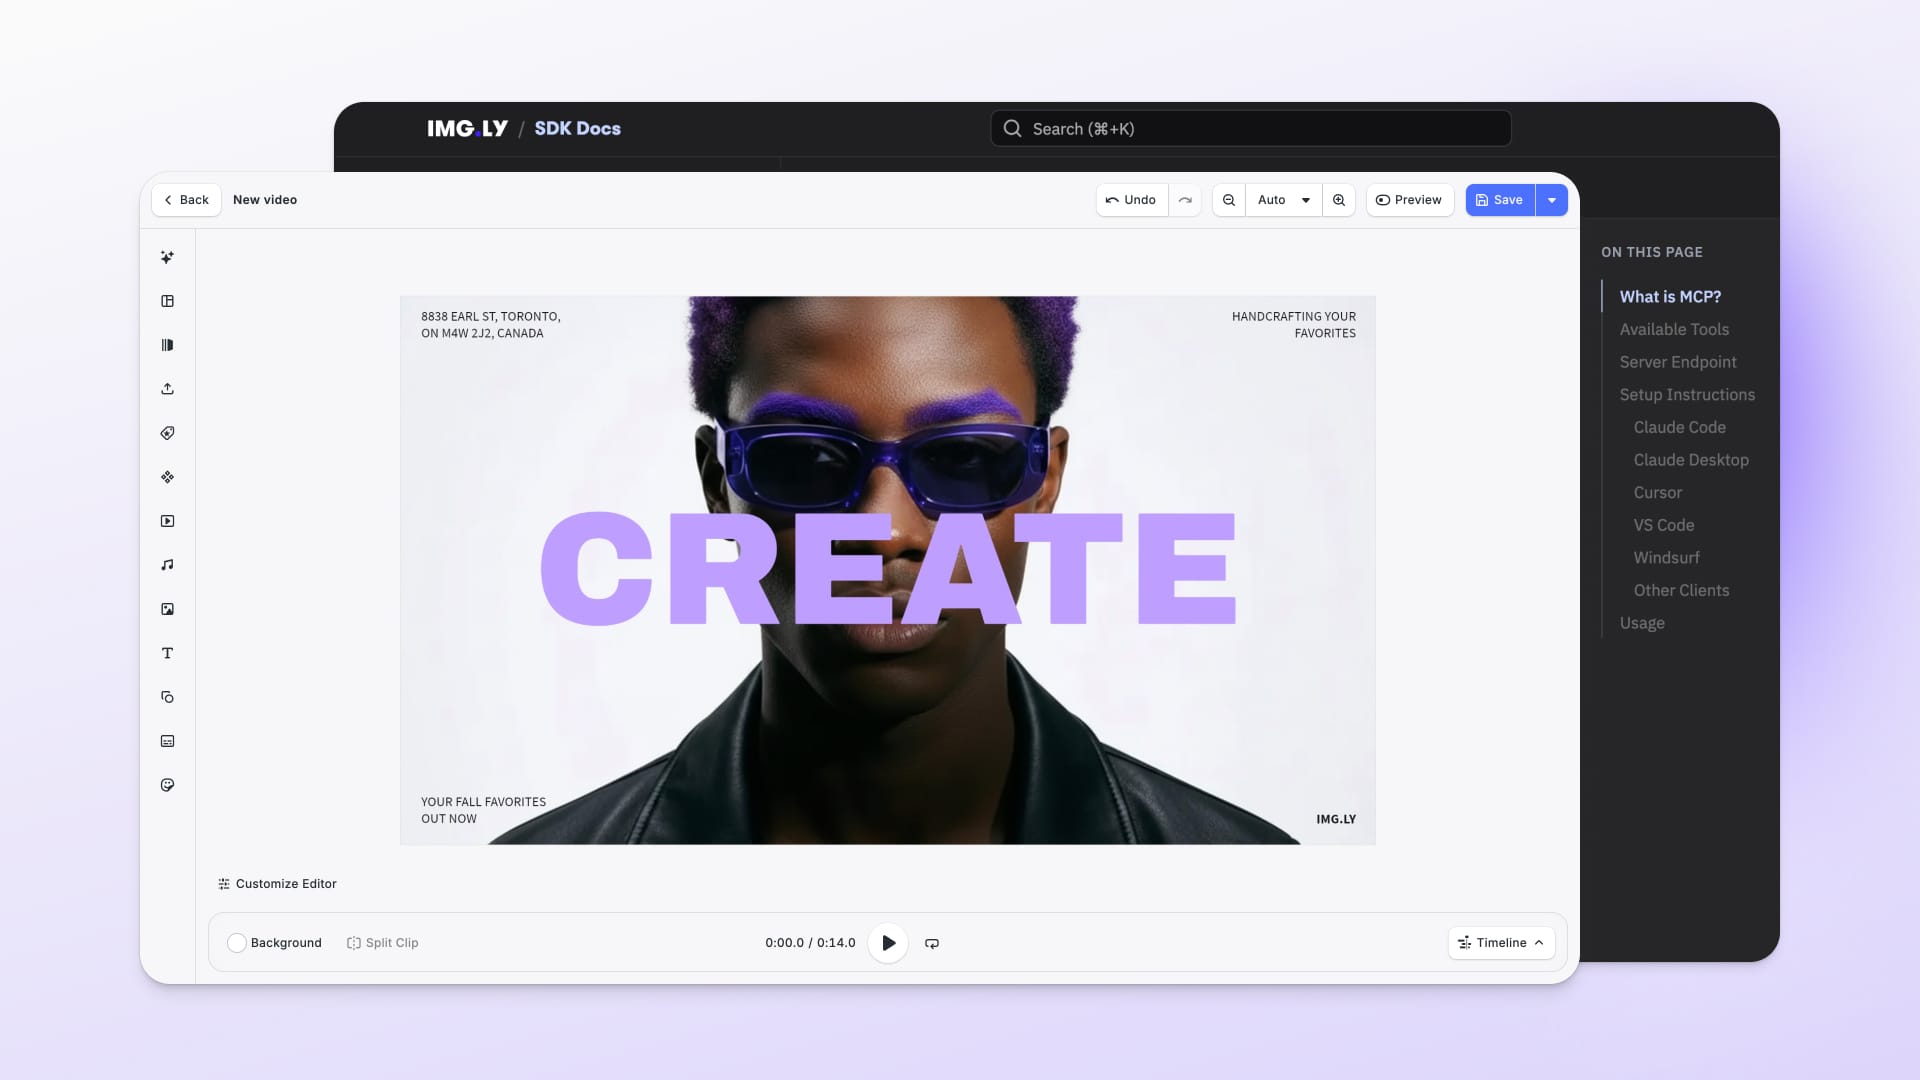Toggle Preview mode

point(1409,200)
